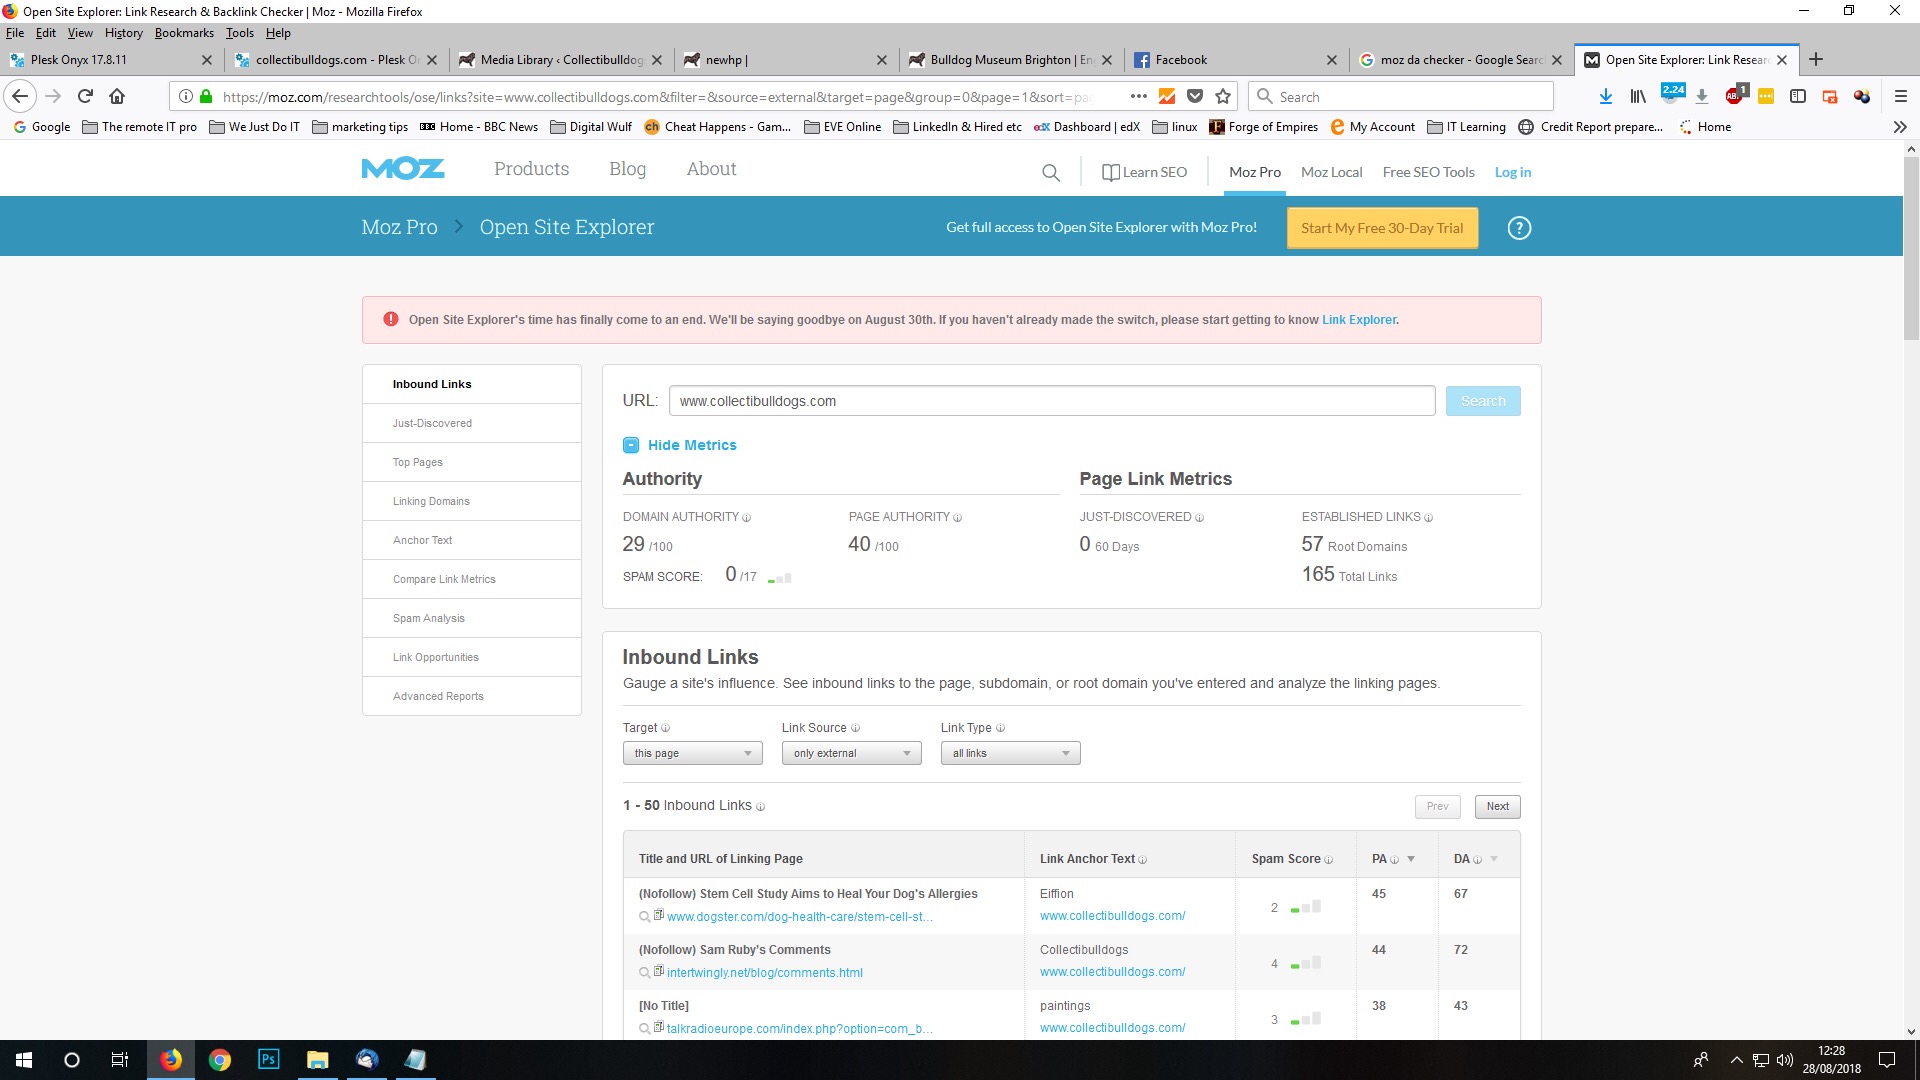Click magnifier icon beside dogster.com link
Screen dimensions: 1920x1080
pyautogui.click(x=644, y=917)
